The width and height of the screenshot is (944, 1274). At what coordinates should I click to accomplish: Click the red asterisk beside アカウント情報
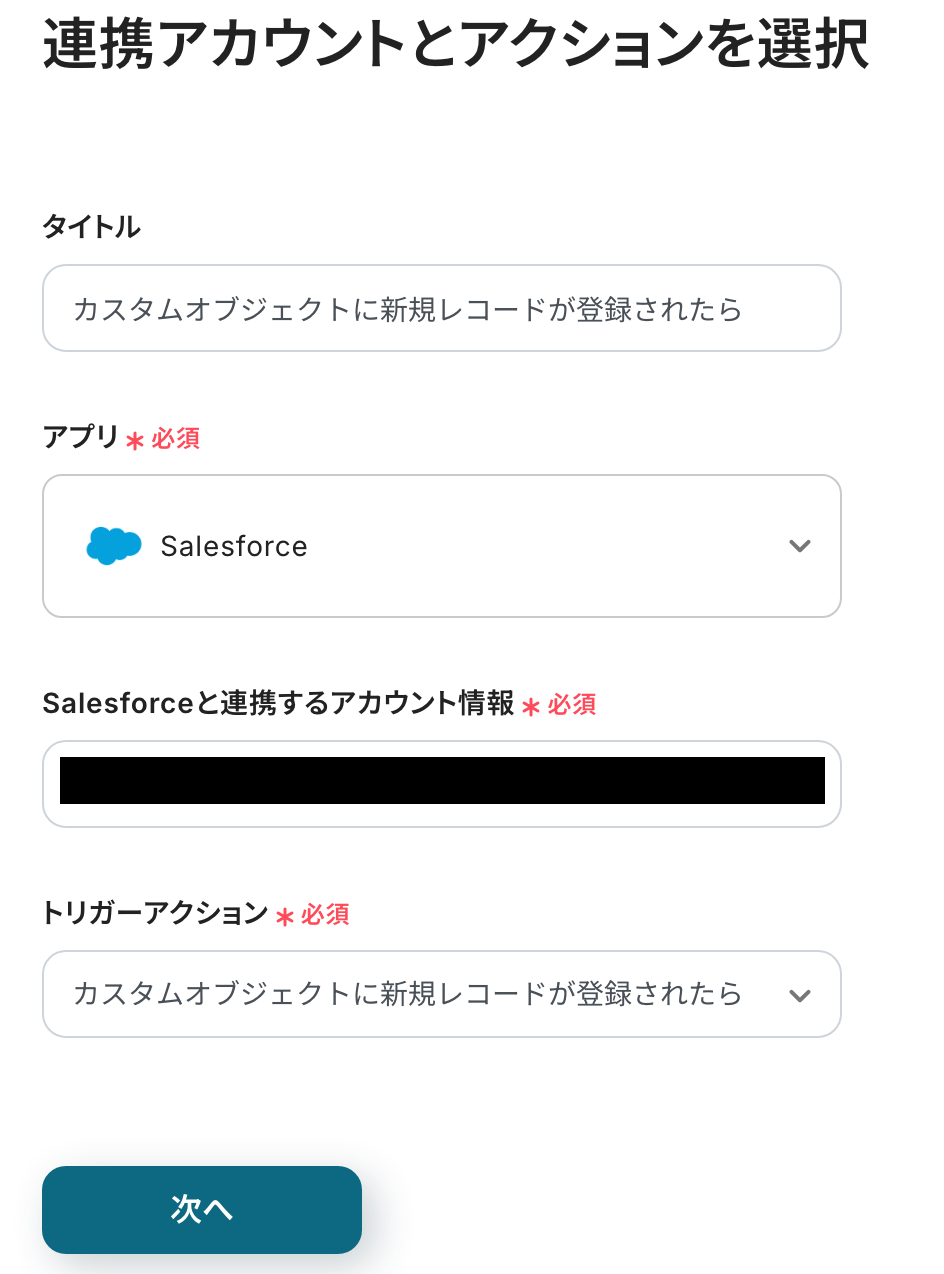[531, 706]
